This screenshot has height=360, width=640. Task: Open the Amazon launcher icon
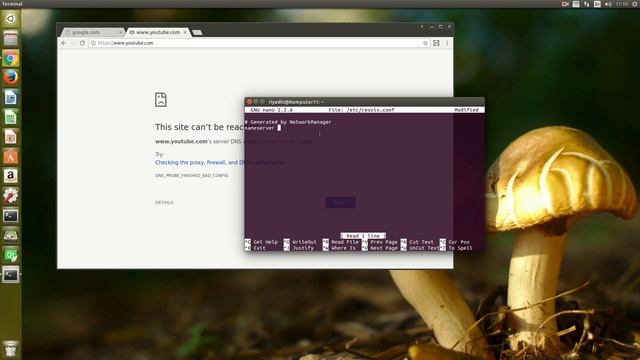click(11, 176)
